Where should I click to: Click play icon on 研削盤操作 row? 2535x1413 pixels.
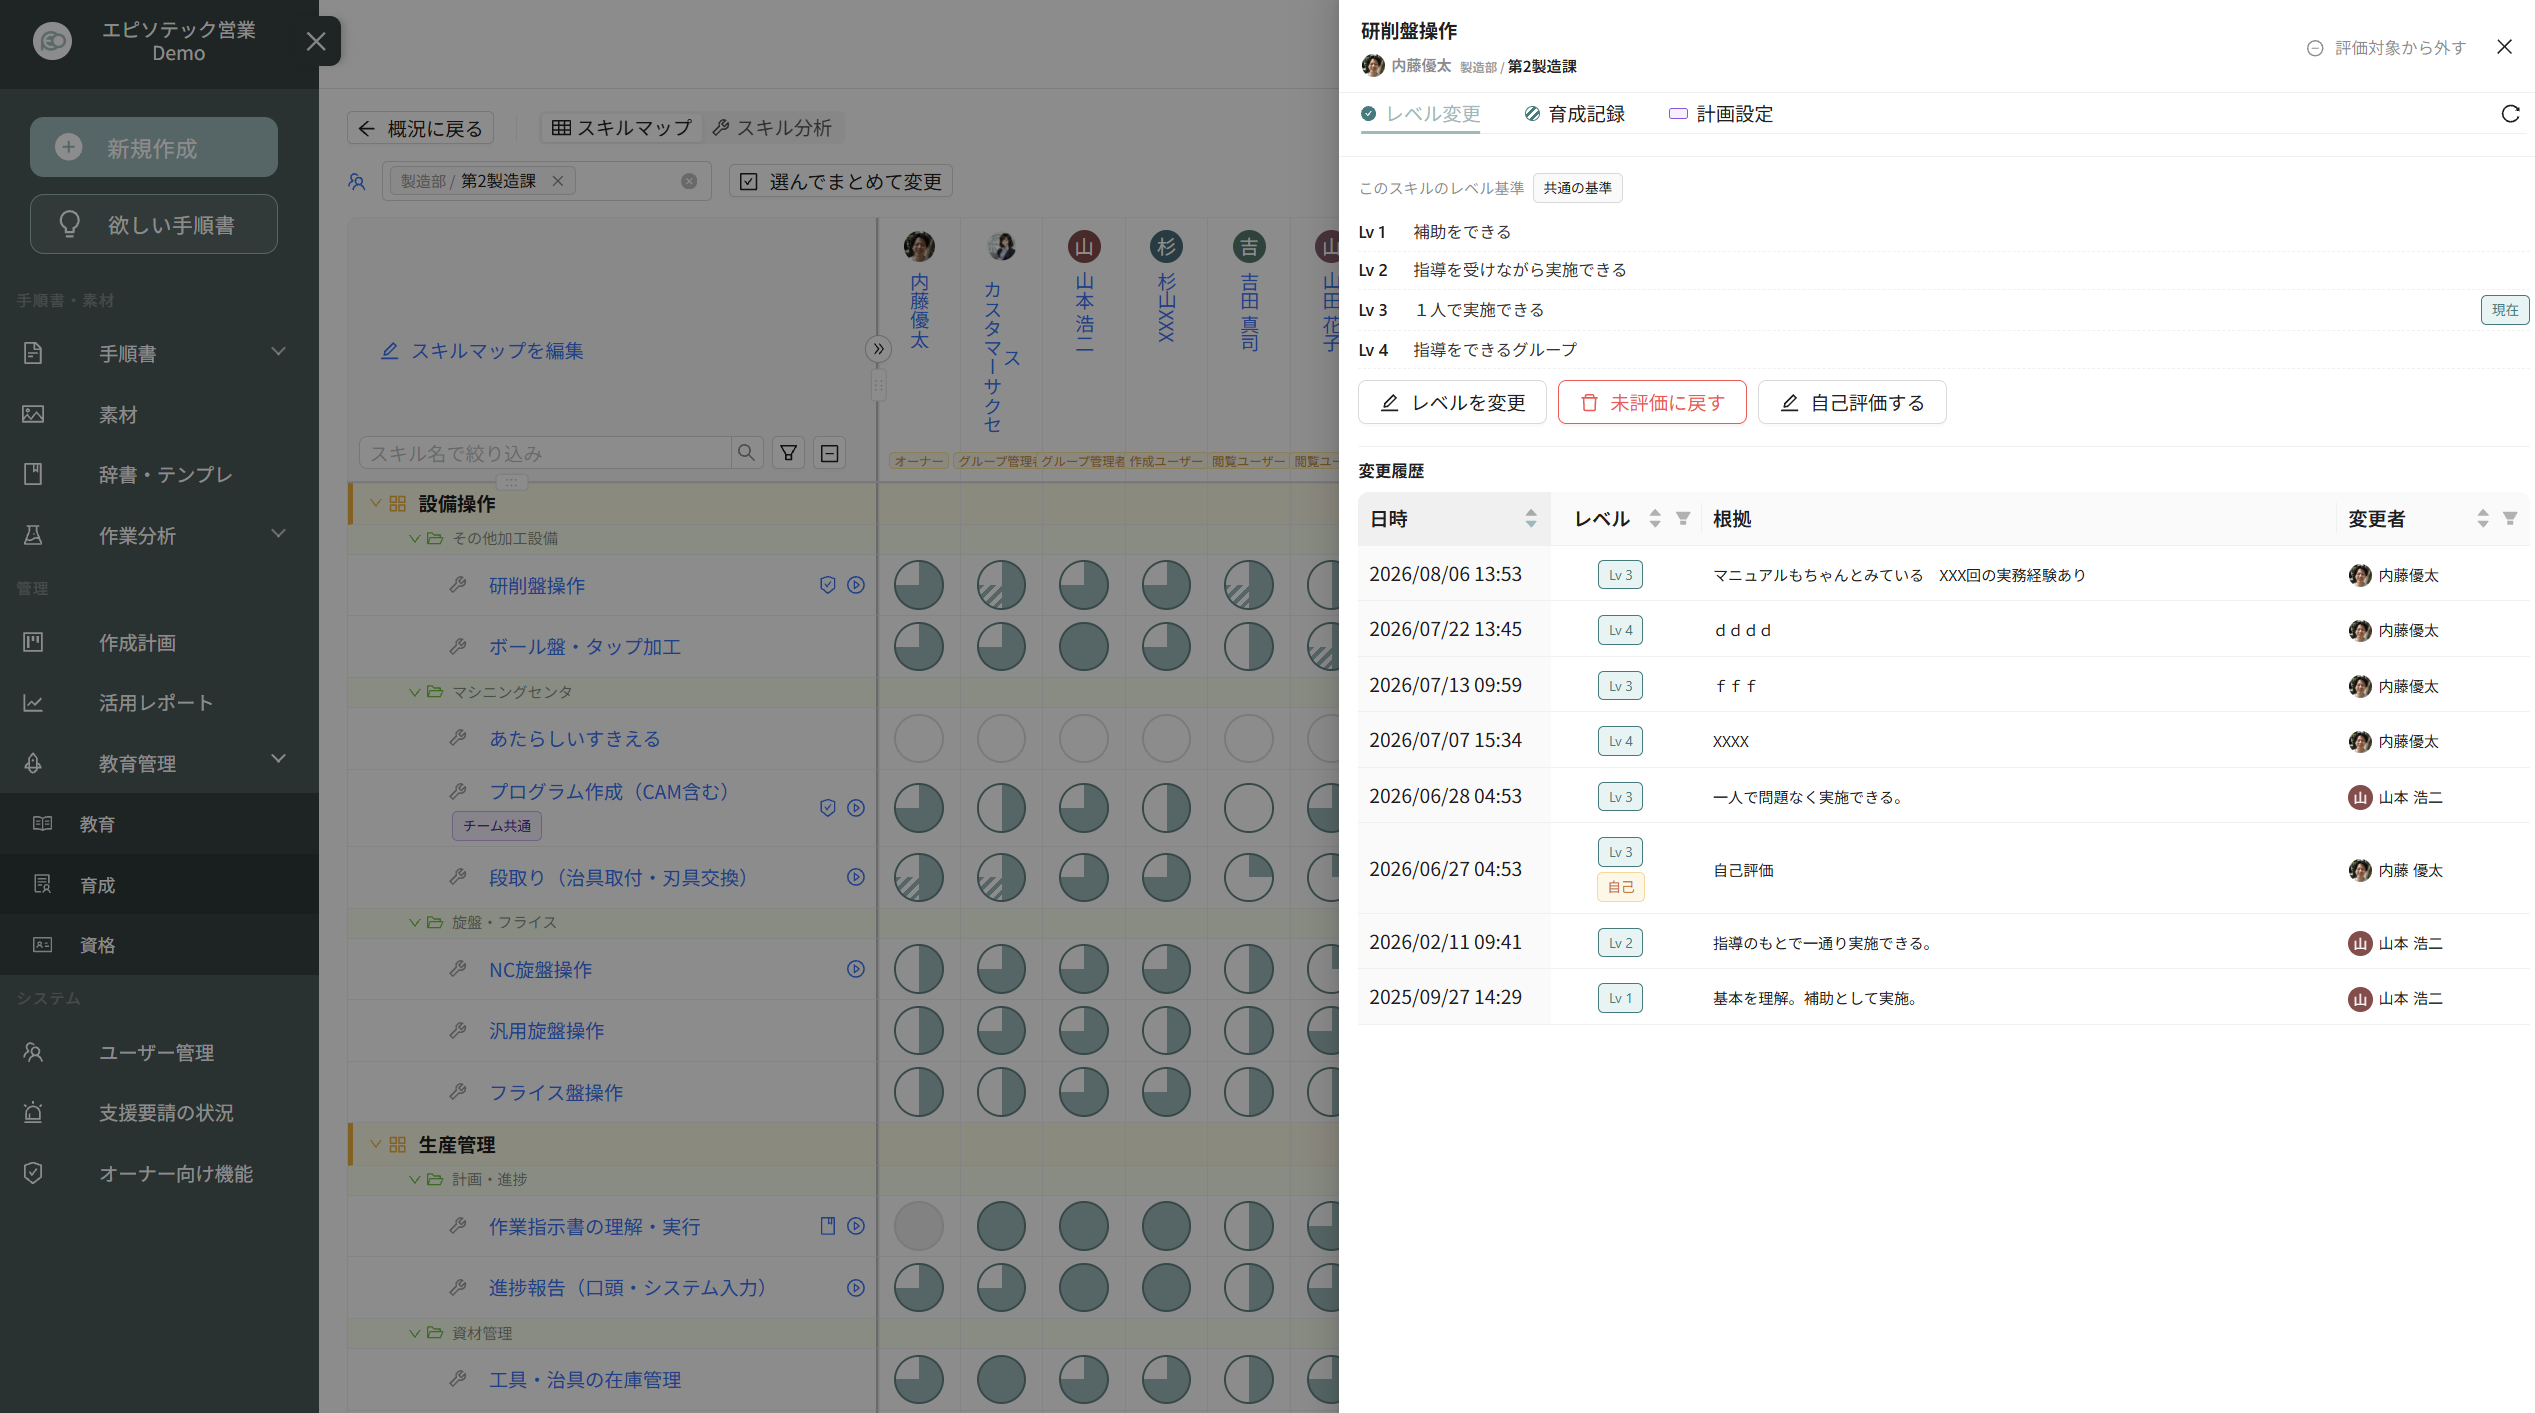(856, 585)
